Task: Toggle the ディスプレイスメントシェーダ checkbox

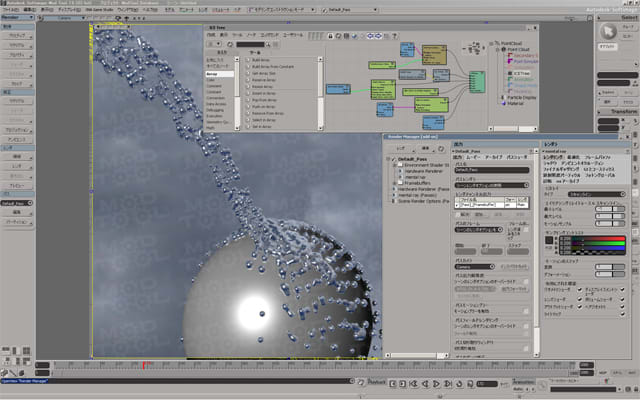Action: click(x=622, y=289)
